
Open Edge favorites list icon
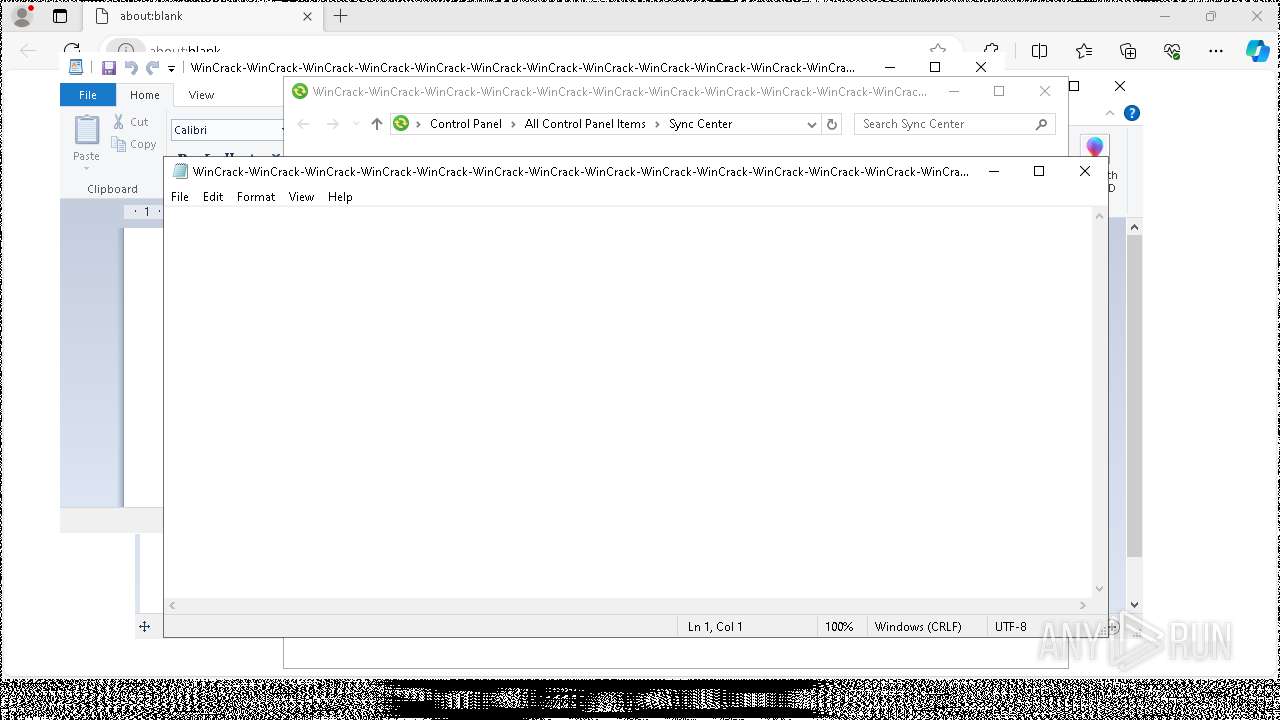tap(1084, 51)
